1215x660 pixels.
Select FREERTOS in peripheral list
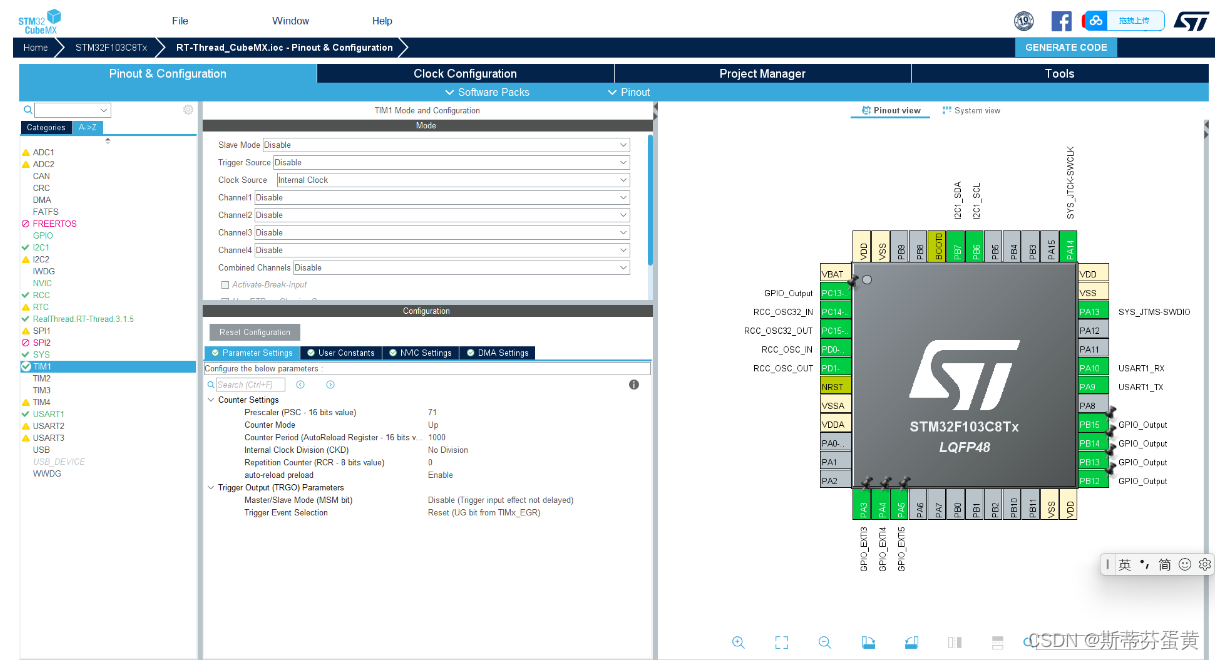(54, 224)
